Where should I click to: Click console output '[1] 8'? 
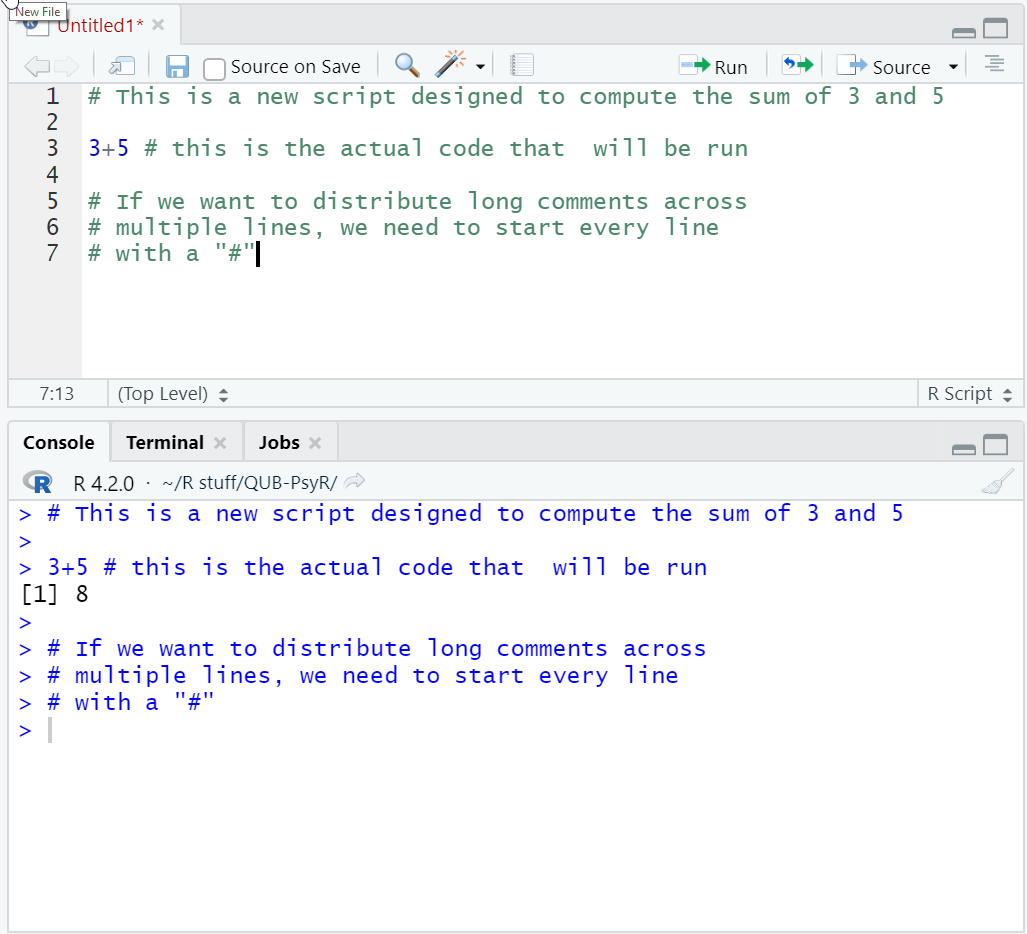(54, 595)
